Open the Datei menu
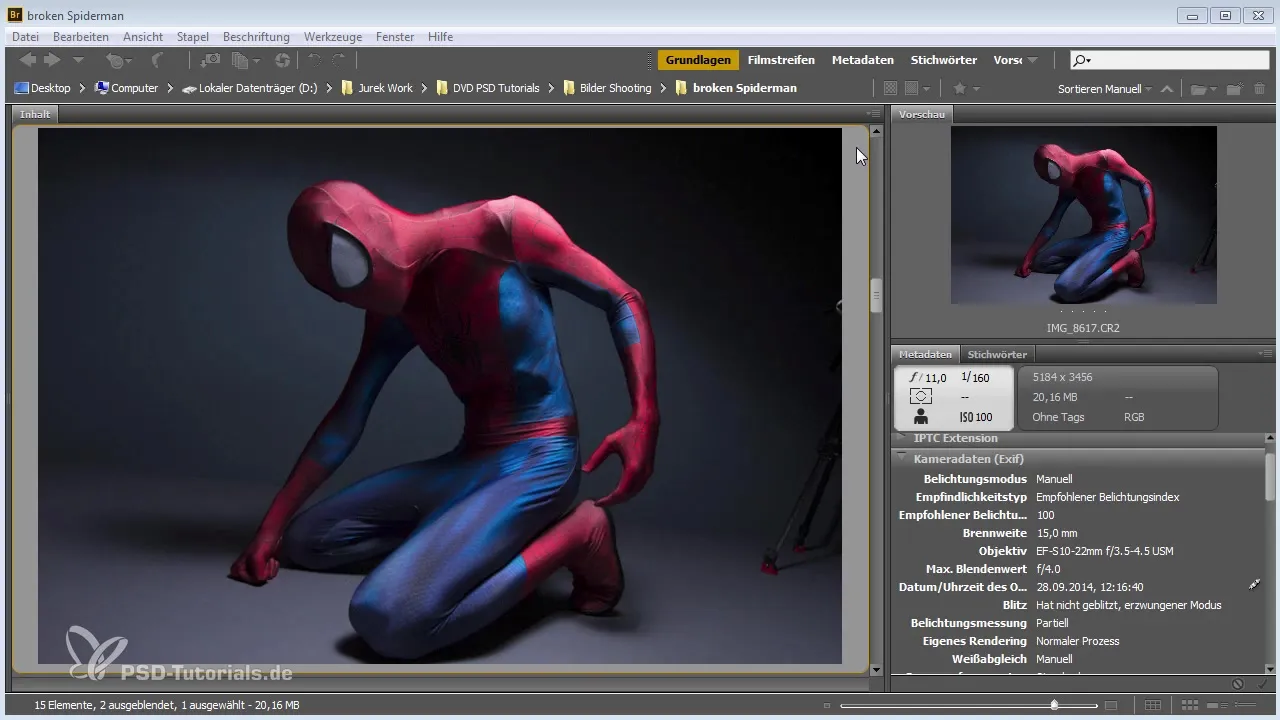Image resolution: width=1280 pixels, height=720 pixels. click(x=25, y=37)
